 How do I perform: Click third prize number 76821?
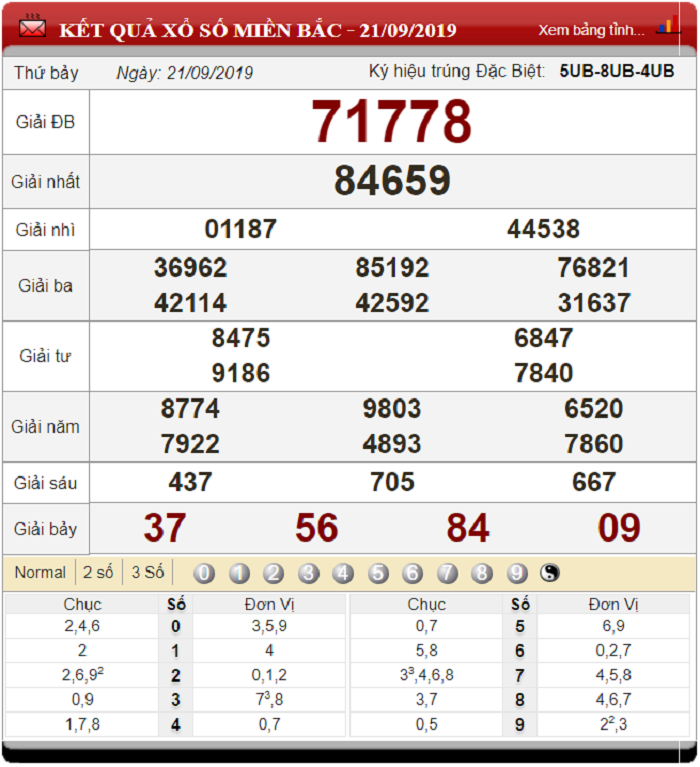[594, 268]
